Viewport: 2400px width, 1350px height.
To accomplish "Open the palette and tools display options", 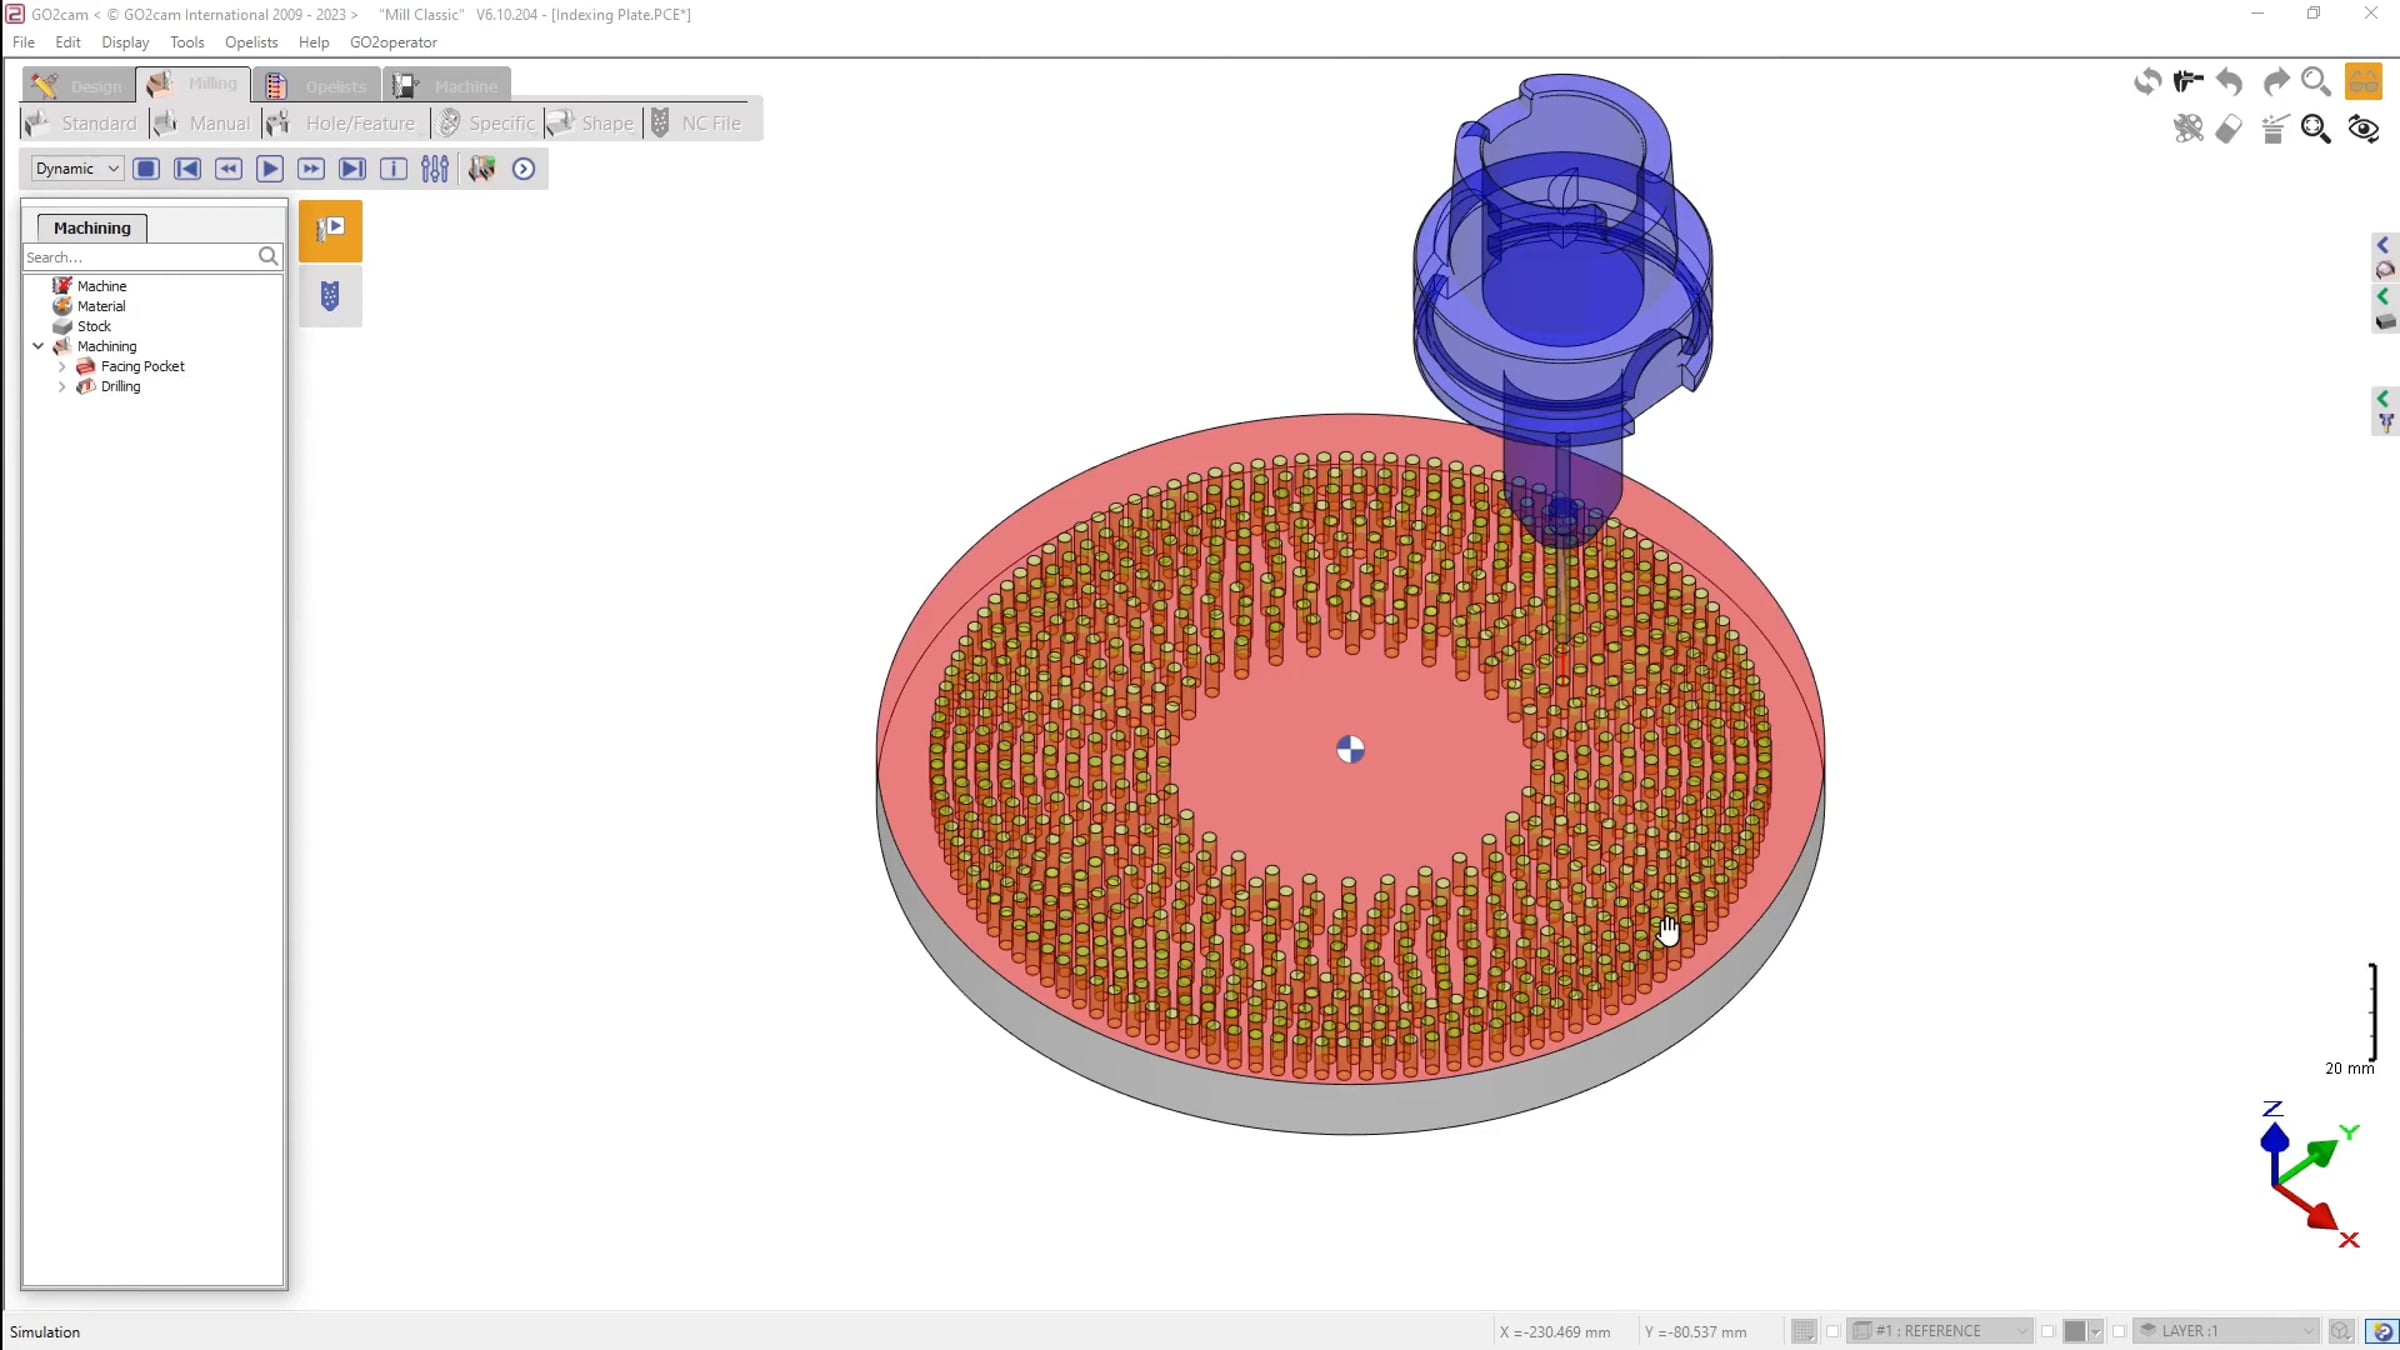I will 2188,128.
